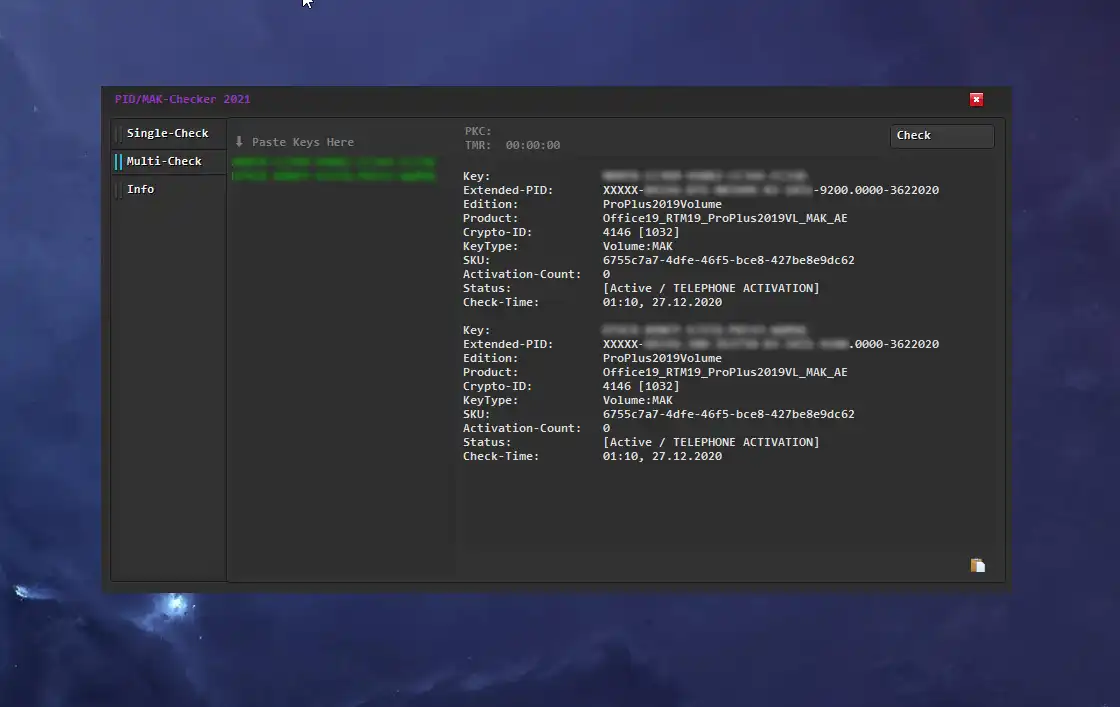
Task: Click the first blurred green key line
Action: click(x=334, y=162)
